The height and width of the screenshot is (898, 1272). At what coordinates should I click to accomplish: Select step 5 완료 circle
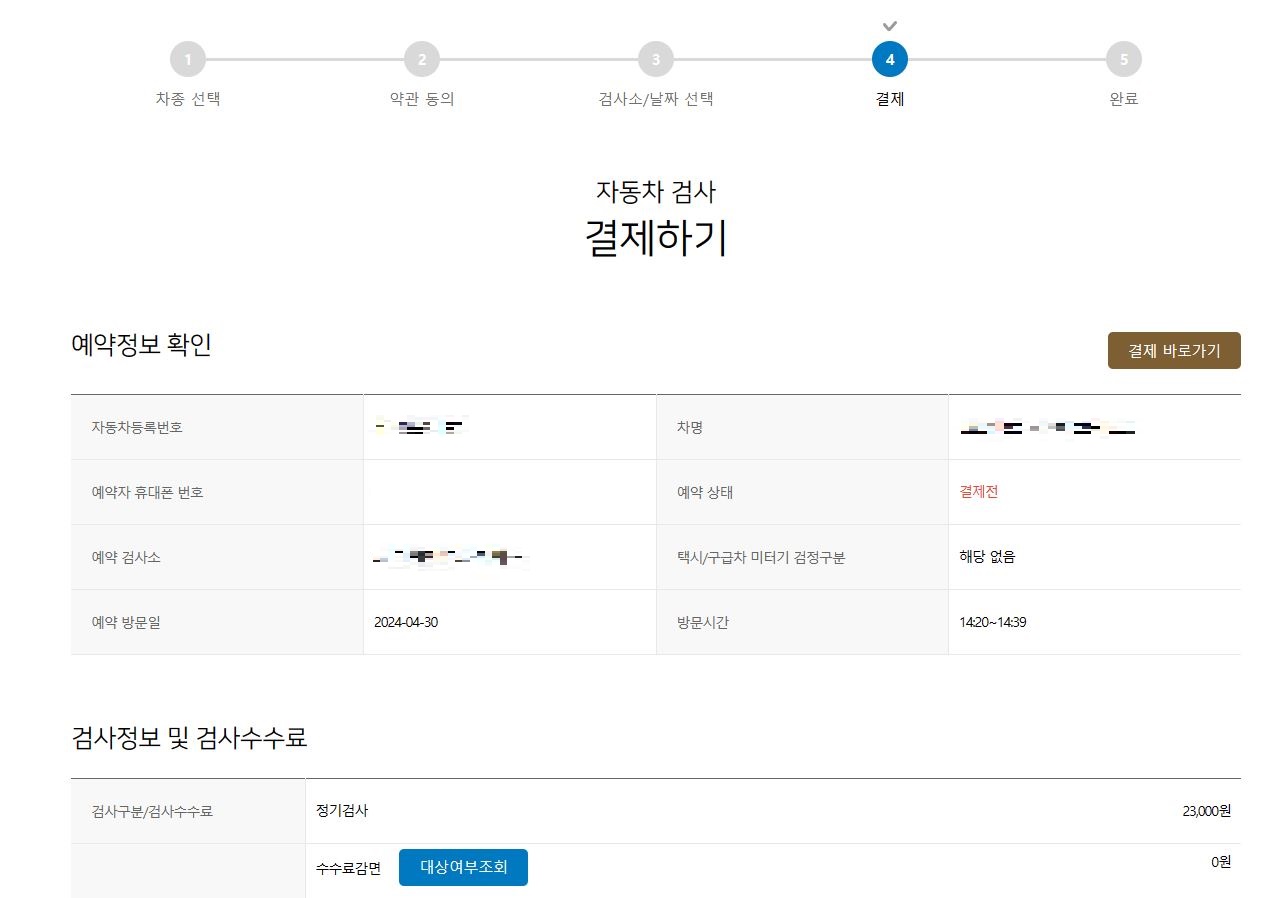[x=1123, y=58]
